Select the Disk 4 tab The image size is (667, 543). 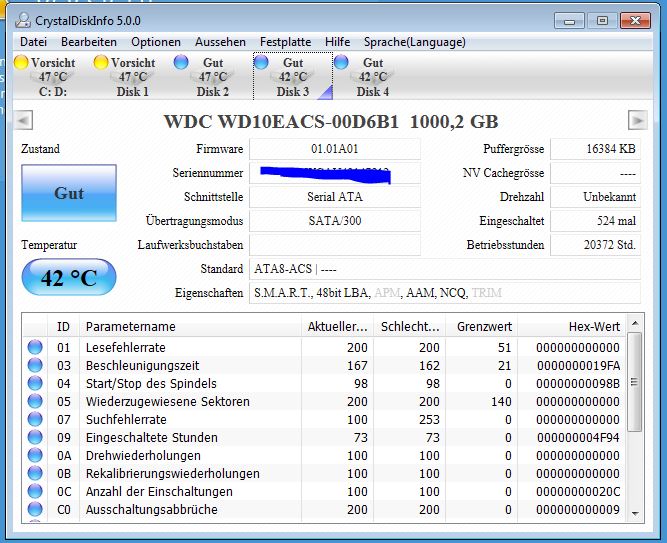(373, 77)
